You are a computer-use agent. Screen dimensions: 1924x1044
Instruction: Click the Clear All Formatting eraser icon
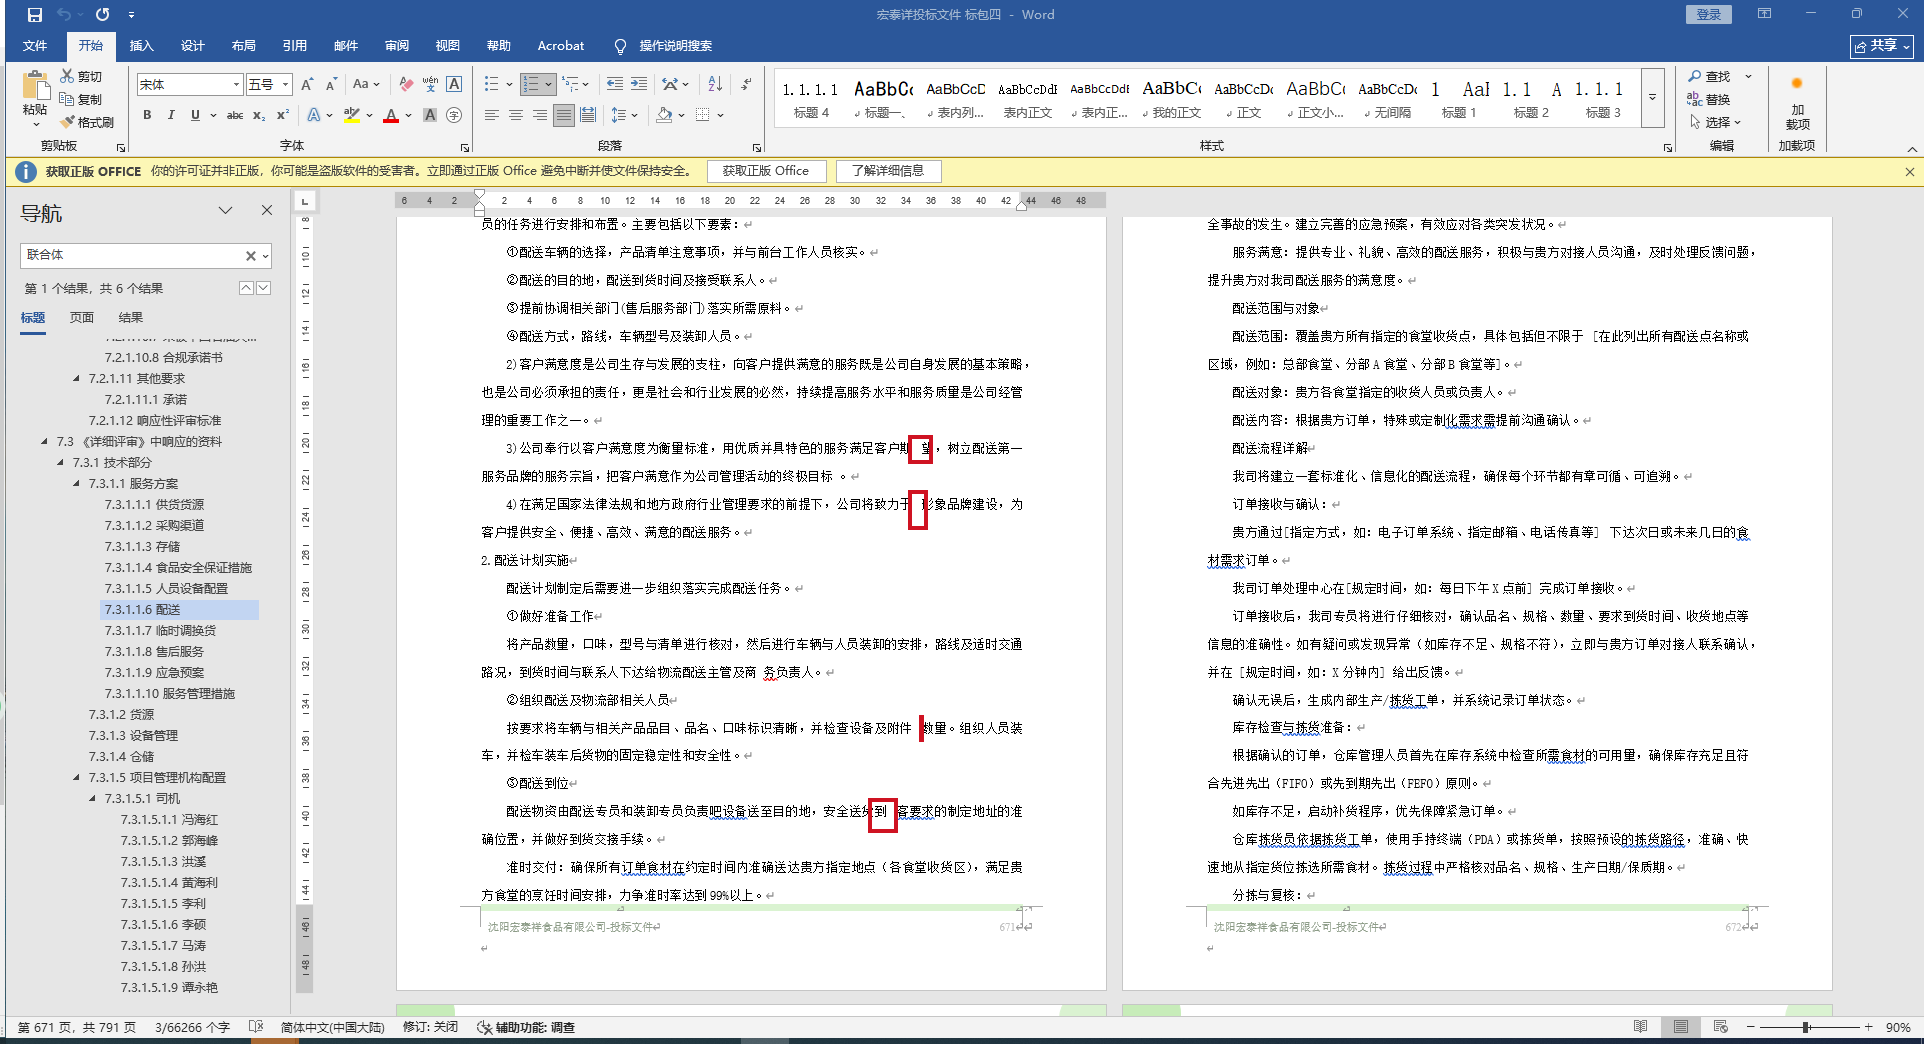point(406,85)
